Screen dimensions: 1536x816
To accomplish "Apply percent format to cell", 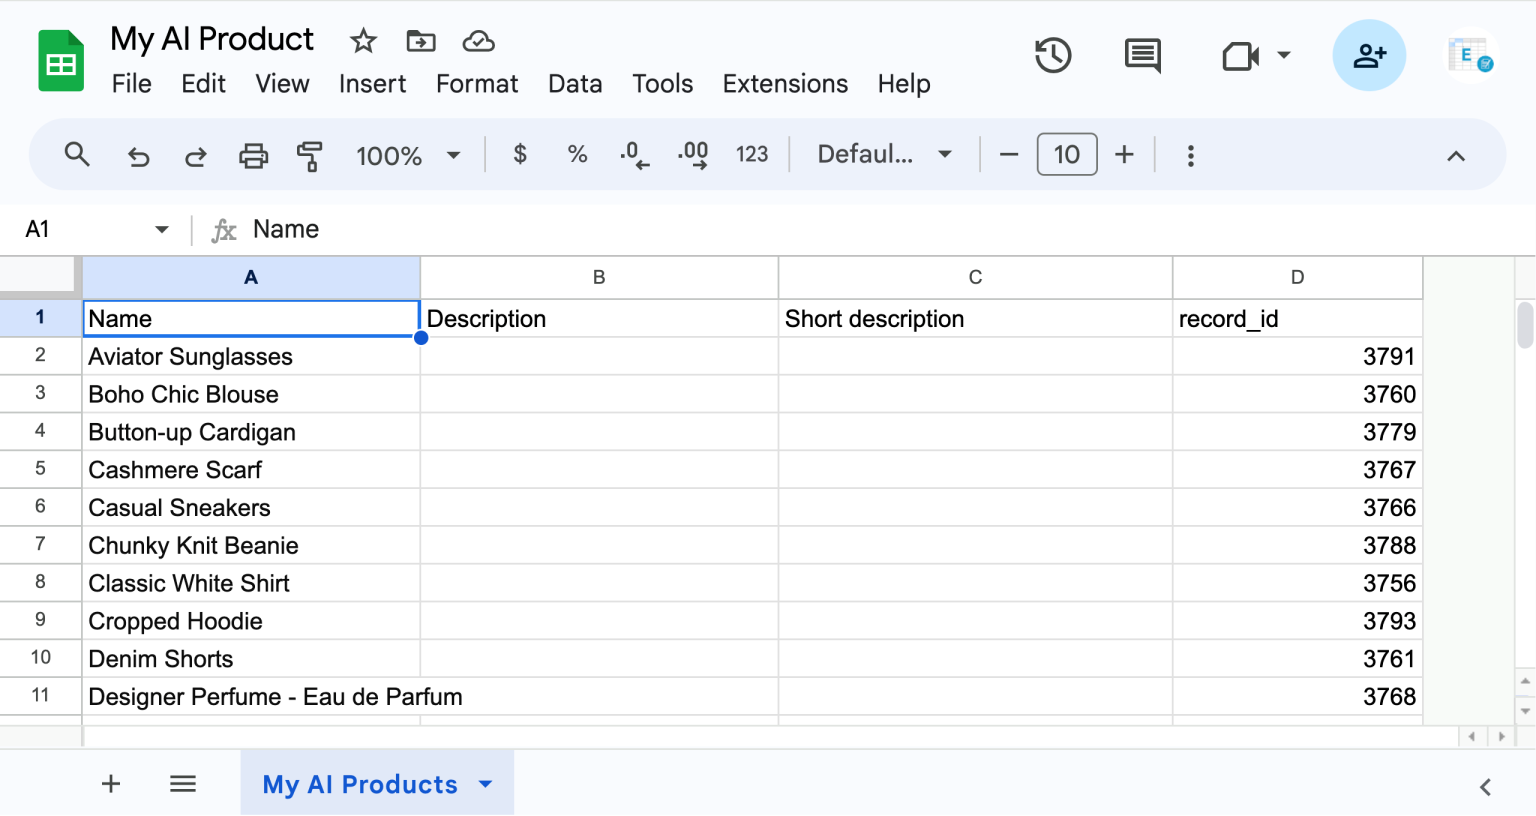I will tap(577, 155).
